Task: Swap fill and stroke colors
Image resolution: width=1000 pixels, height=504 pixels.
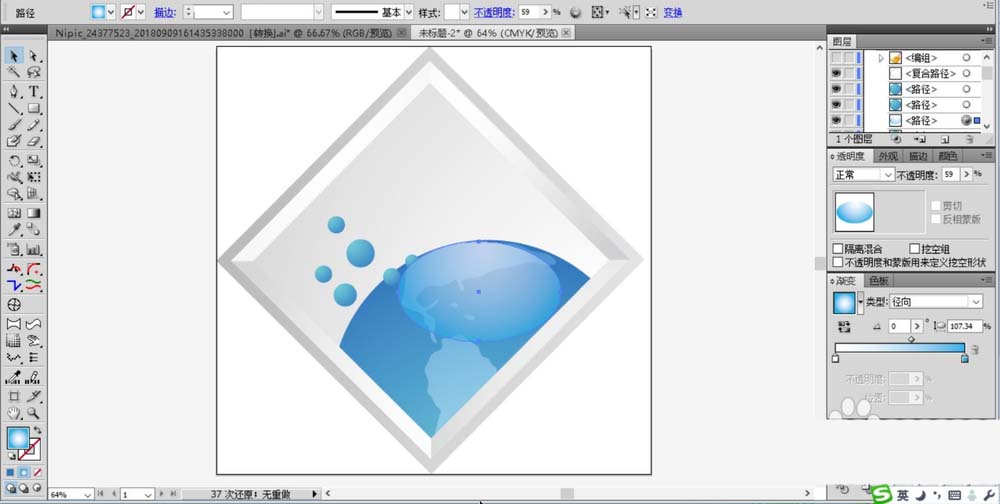Action: click(x=37, y=431)
